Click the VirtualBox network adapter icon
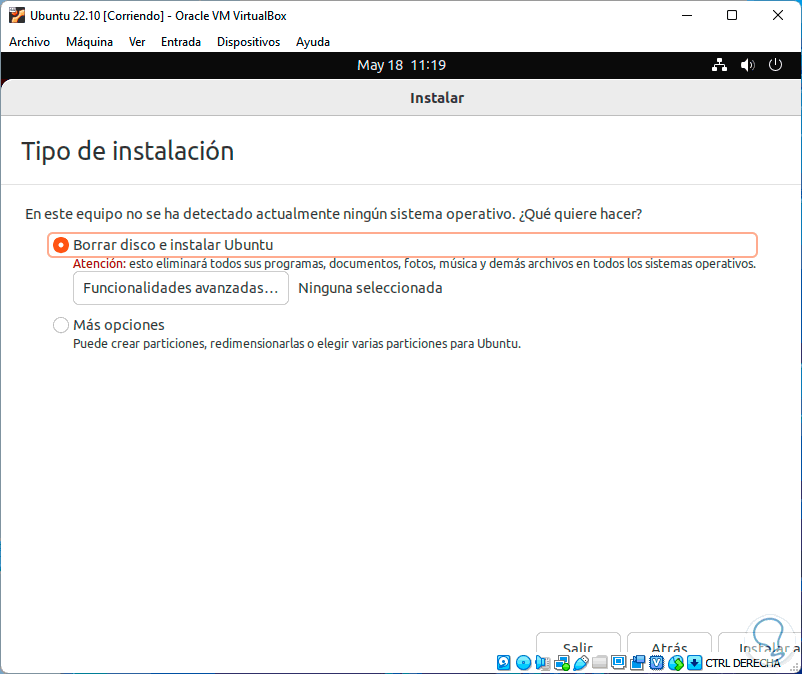Image resolution: width=802 pixels, height=674 pixels. point(562,663)
